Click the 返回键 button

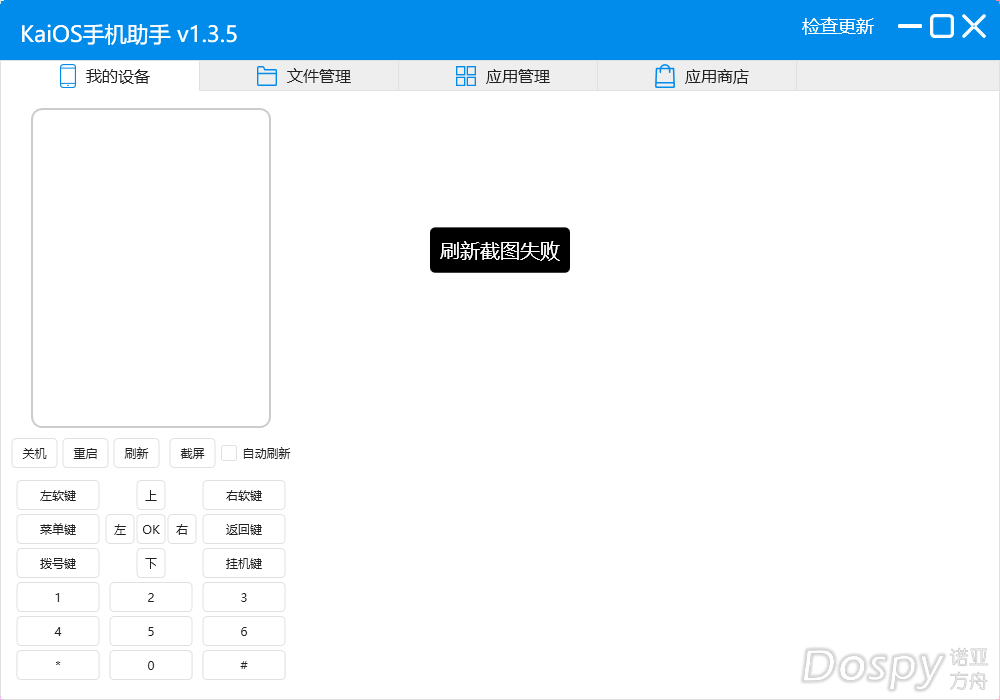pyautogui.click(x=244, y=529)
